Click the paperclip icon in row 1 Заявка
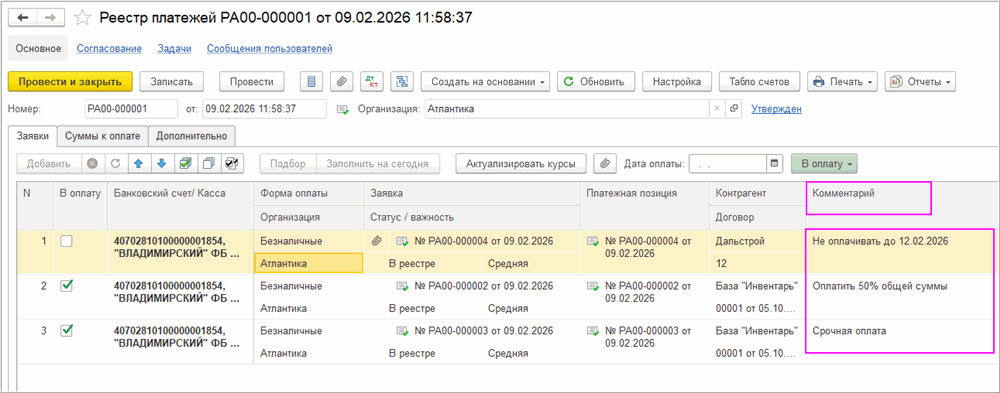This screenshot has width=1000, height=393. [376, 241]
